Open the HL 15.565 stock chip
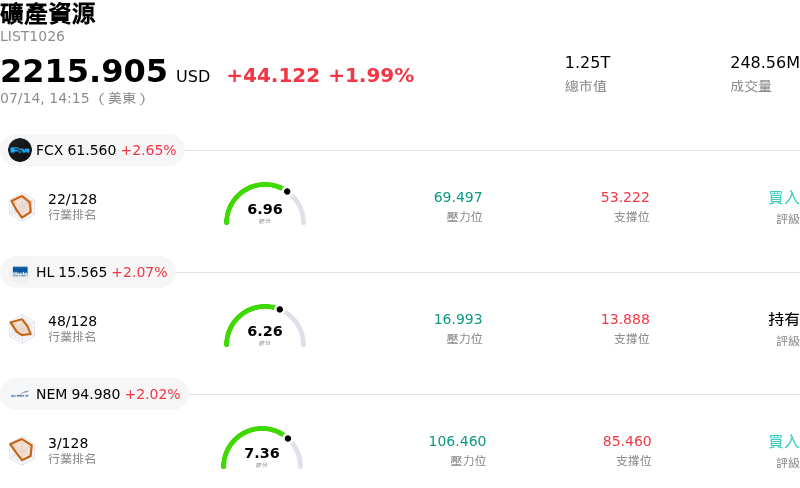800x488 pixels. (88, 272)
